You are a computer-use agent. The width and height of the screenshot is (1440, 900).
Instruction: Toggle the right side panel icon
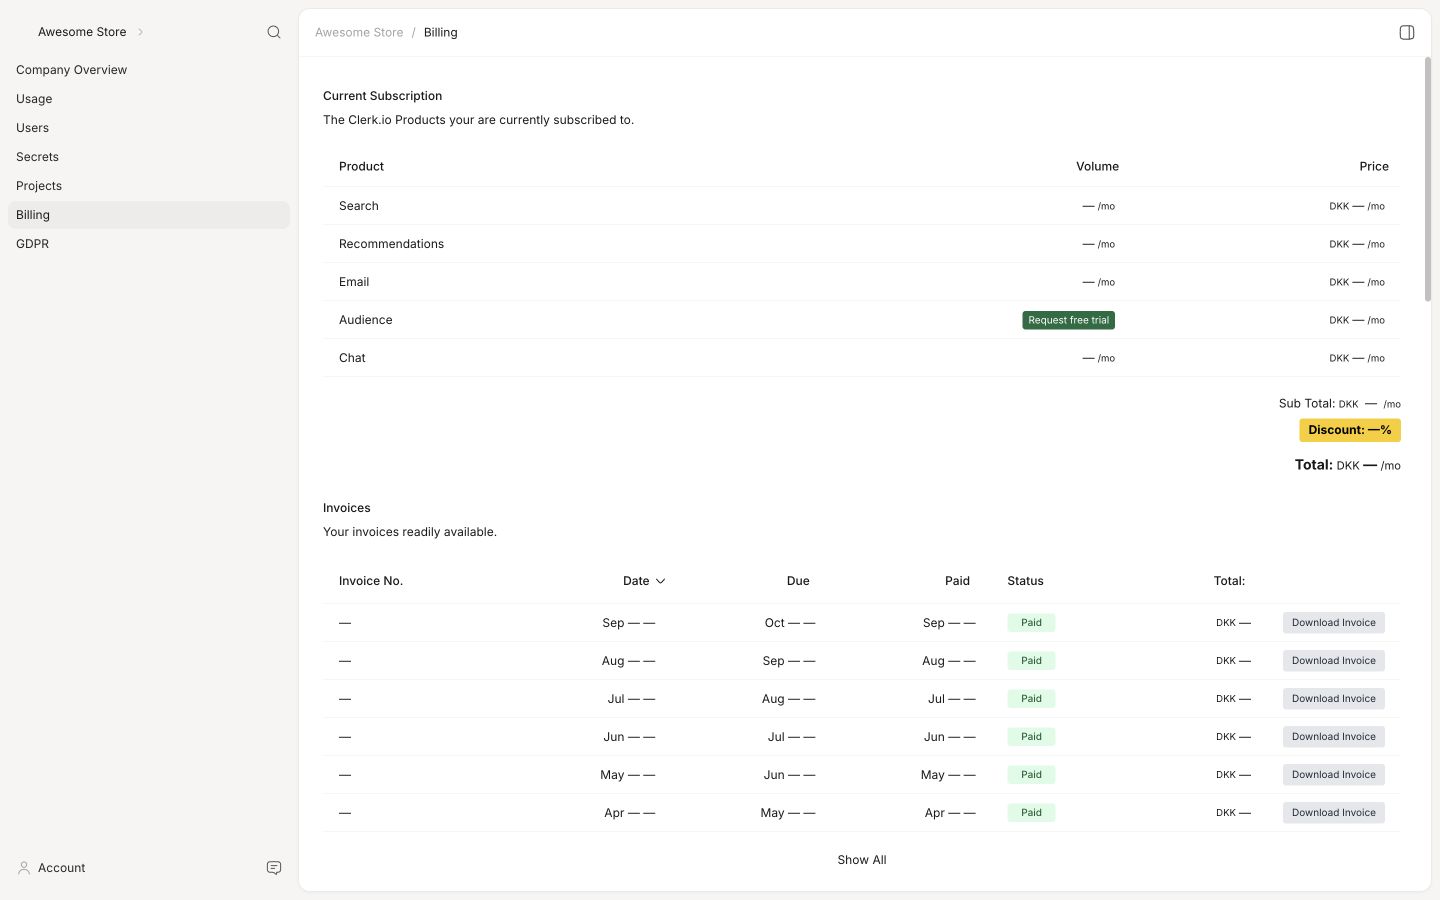[1407, 32]
